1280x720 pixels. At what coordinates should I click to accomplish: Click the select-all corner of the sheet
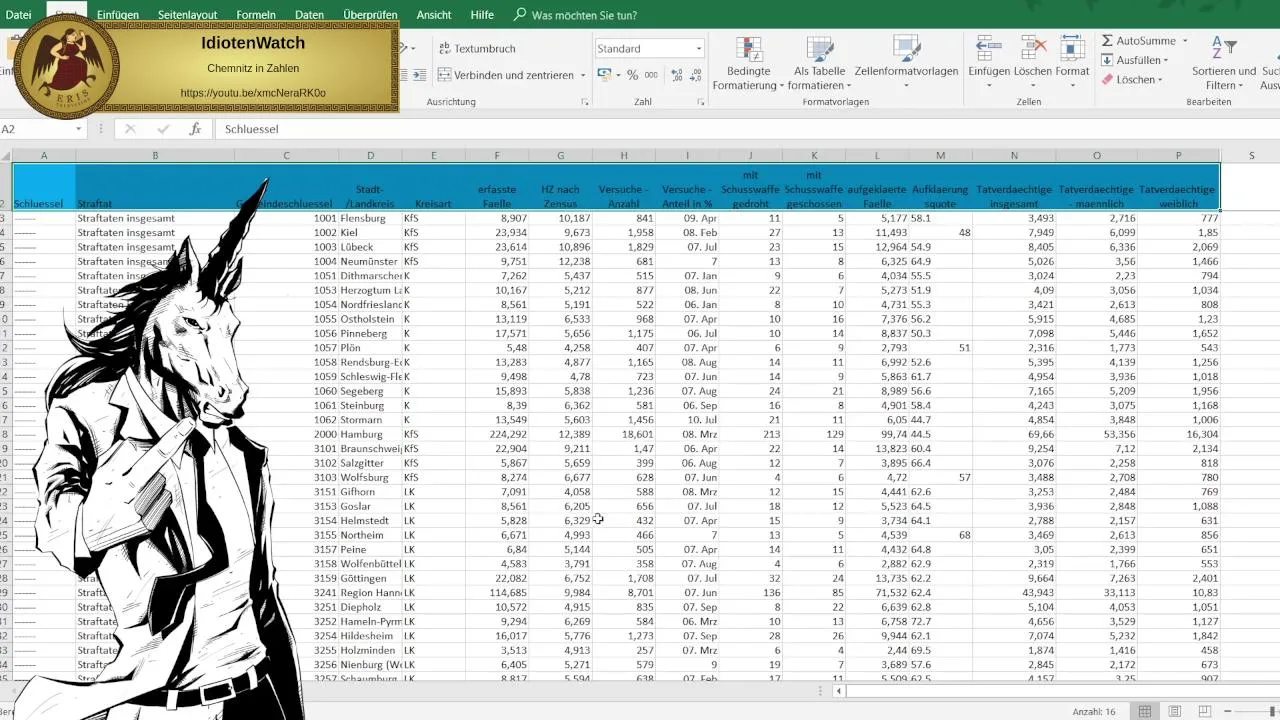point(6,156)
